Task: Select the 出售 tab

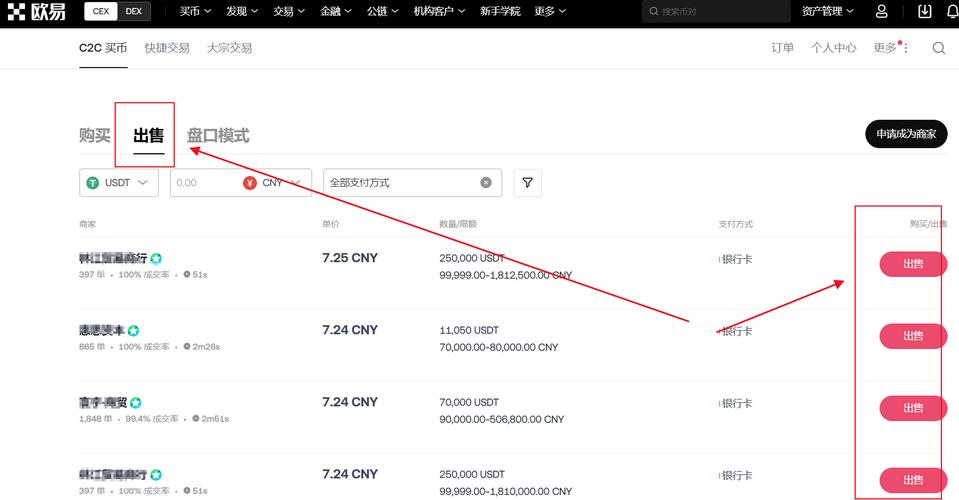Action: [148, 136]
